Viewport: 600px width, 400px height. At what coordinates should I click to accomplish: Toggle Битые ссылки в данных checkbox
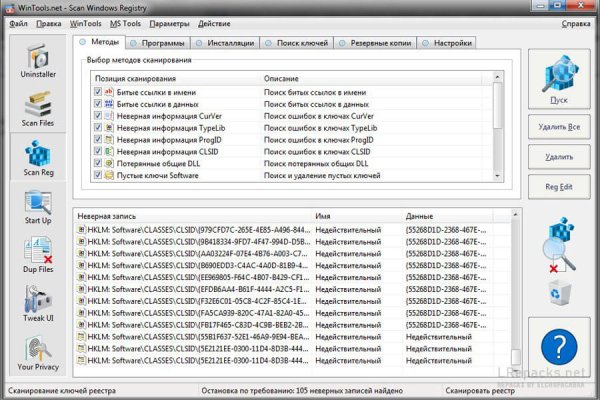pos(98,104)
